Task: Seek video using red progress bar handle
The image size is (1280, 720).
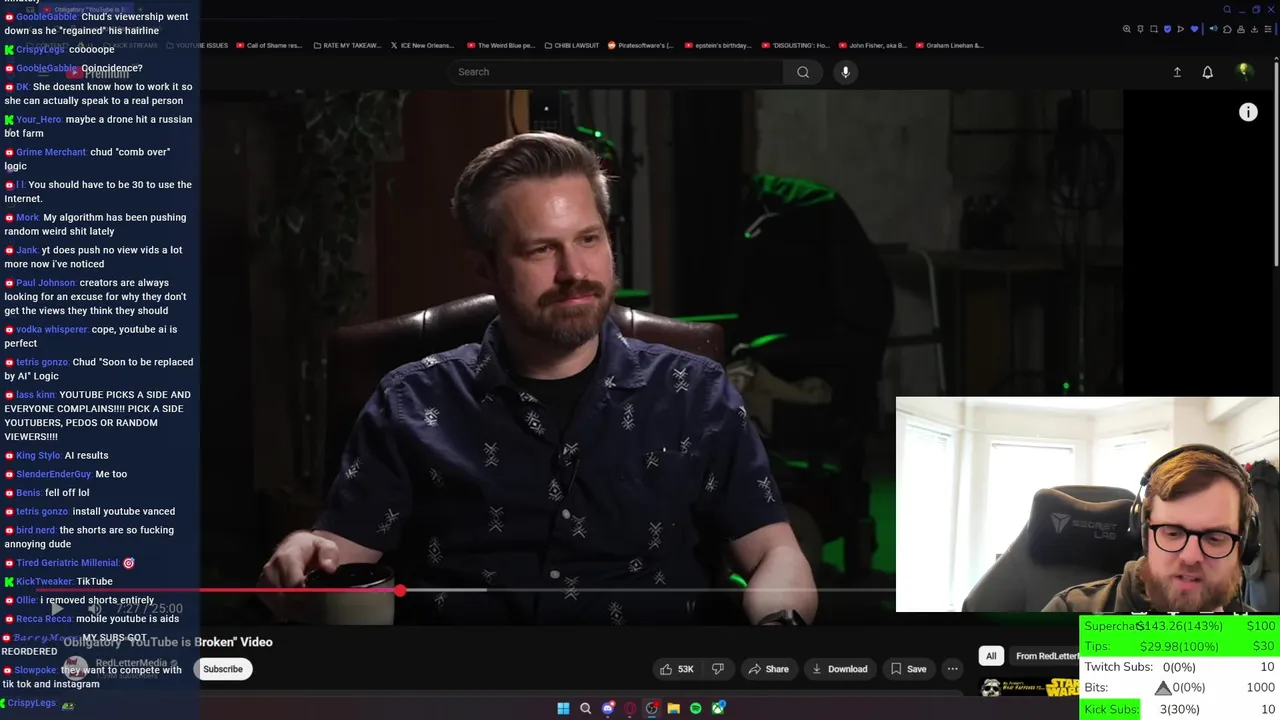Action: pos(400,591)
